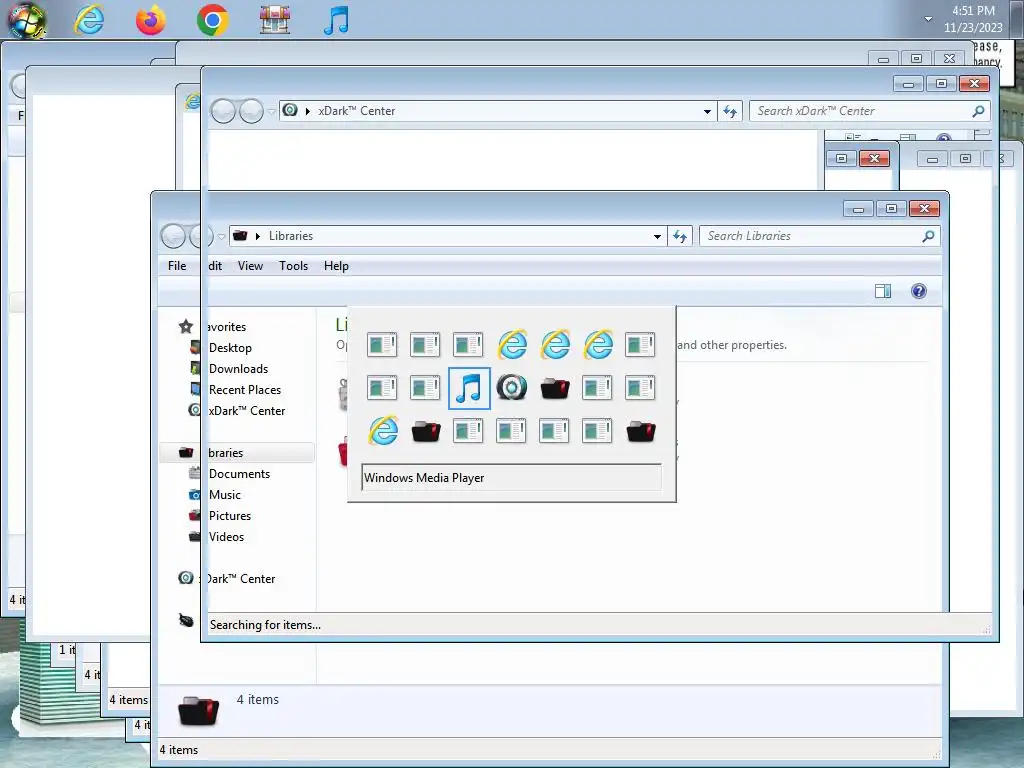
Task: Select the Network icon in the navigation pane
Action: pyautogui.click(x=185, y=620)
